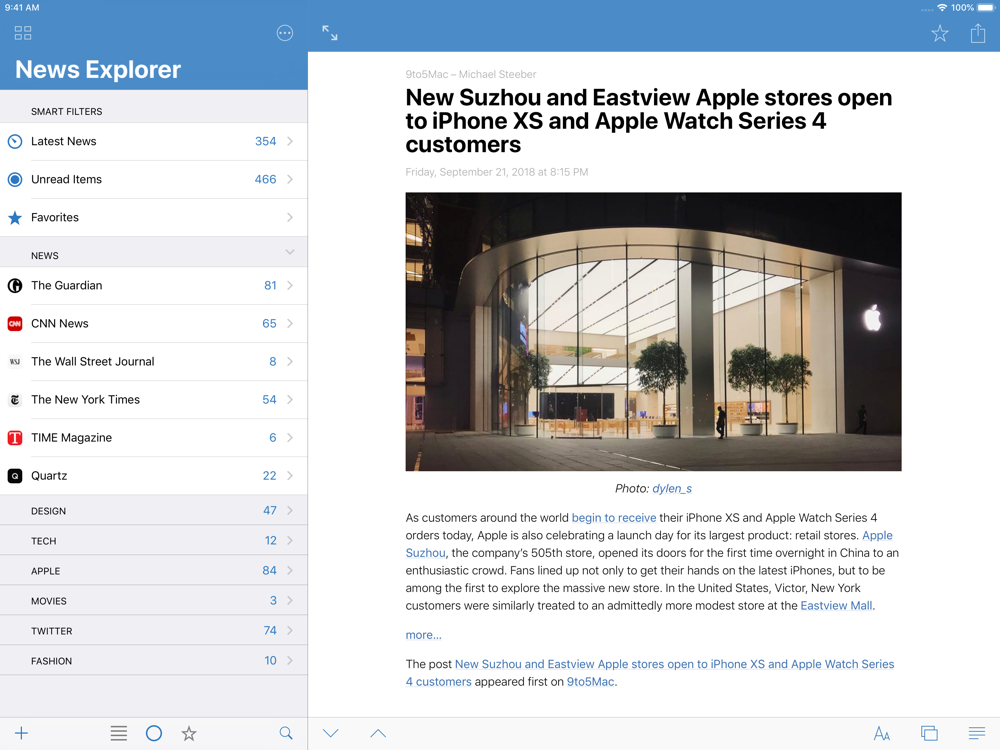Open The New York Times feed
This screenshot has width=1000, height=750.
pos(154,400)
